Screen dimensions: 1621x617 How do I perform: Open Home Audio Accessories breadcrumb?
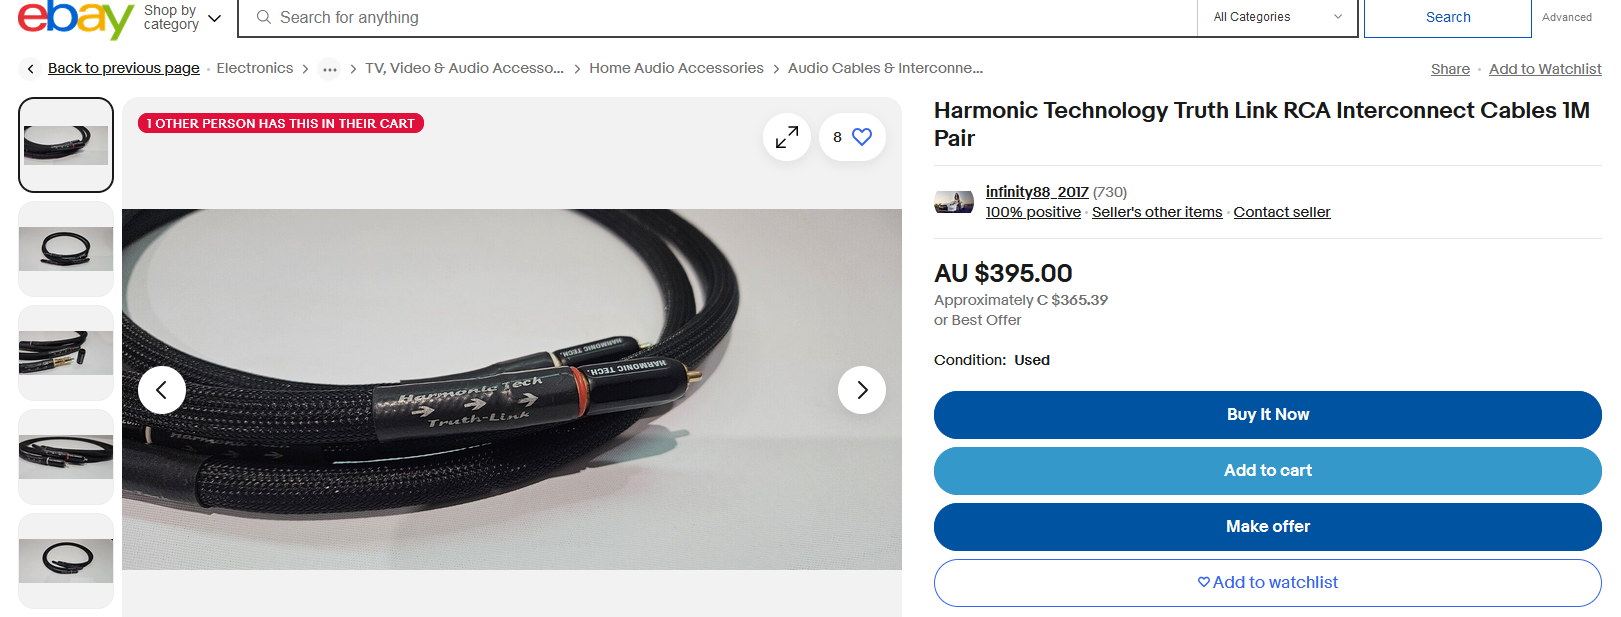click(x=676, y=68)
